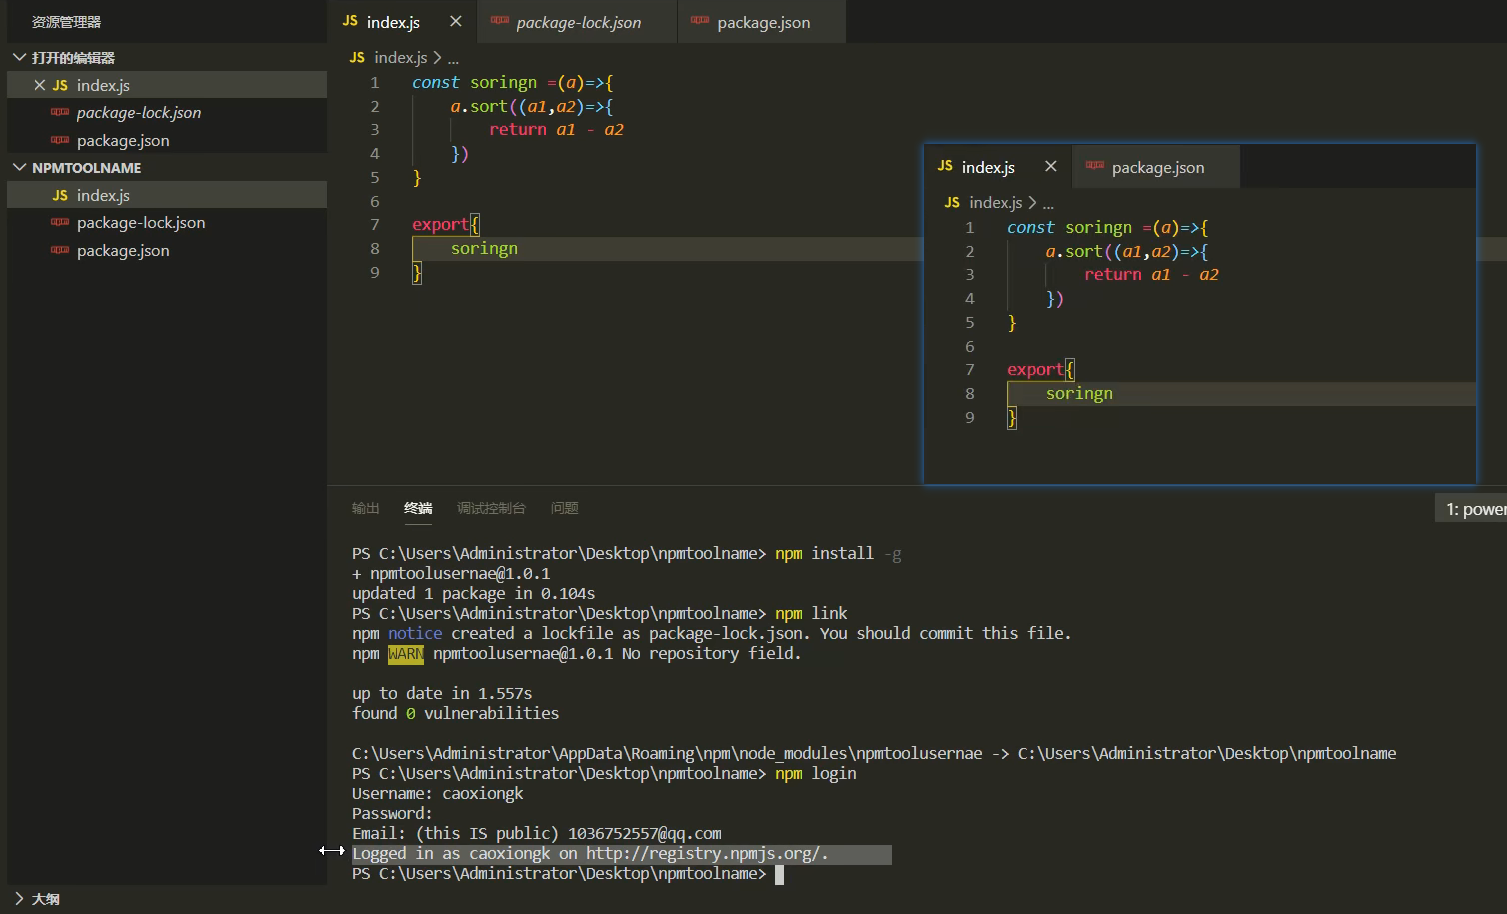Image resolution: width=1507 pixels, height=914 pixels.
Task: Click 'return' keyword in main editor
Action: [518, 130]
